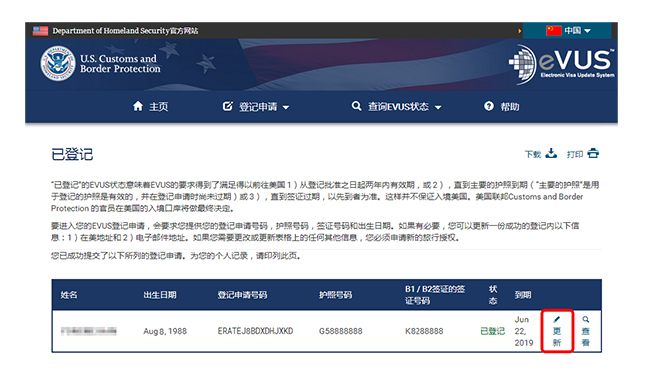Click the printer icon
This screenshot has width=650, height=379.
593,153
